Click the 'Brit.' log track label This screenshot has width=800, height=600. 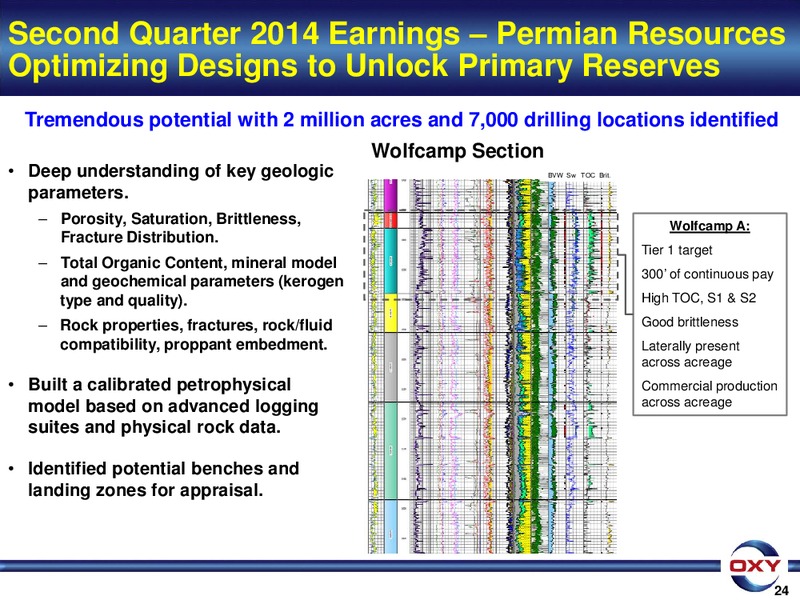click(x=605, y=175)
